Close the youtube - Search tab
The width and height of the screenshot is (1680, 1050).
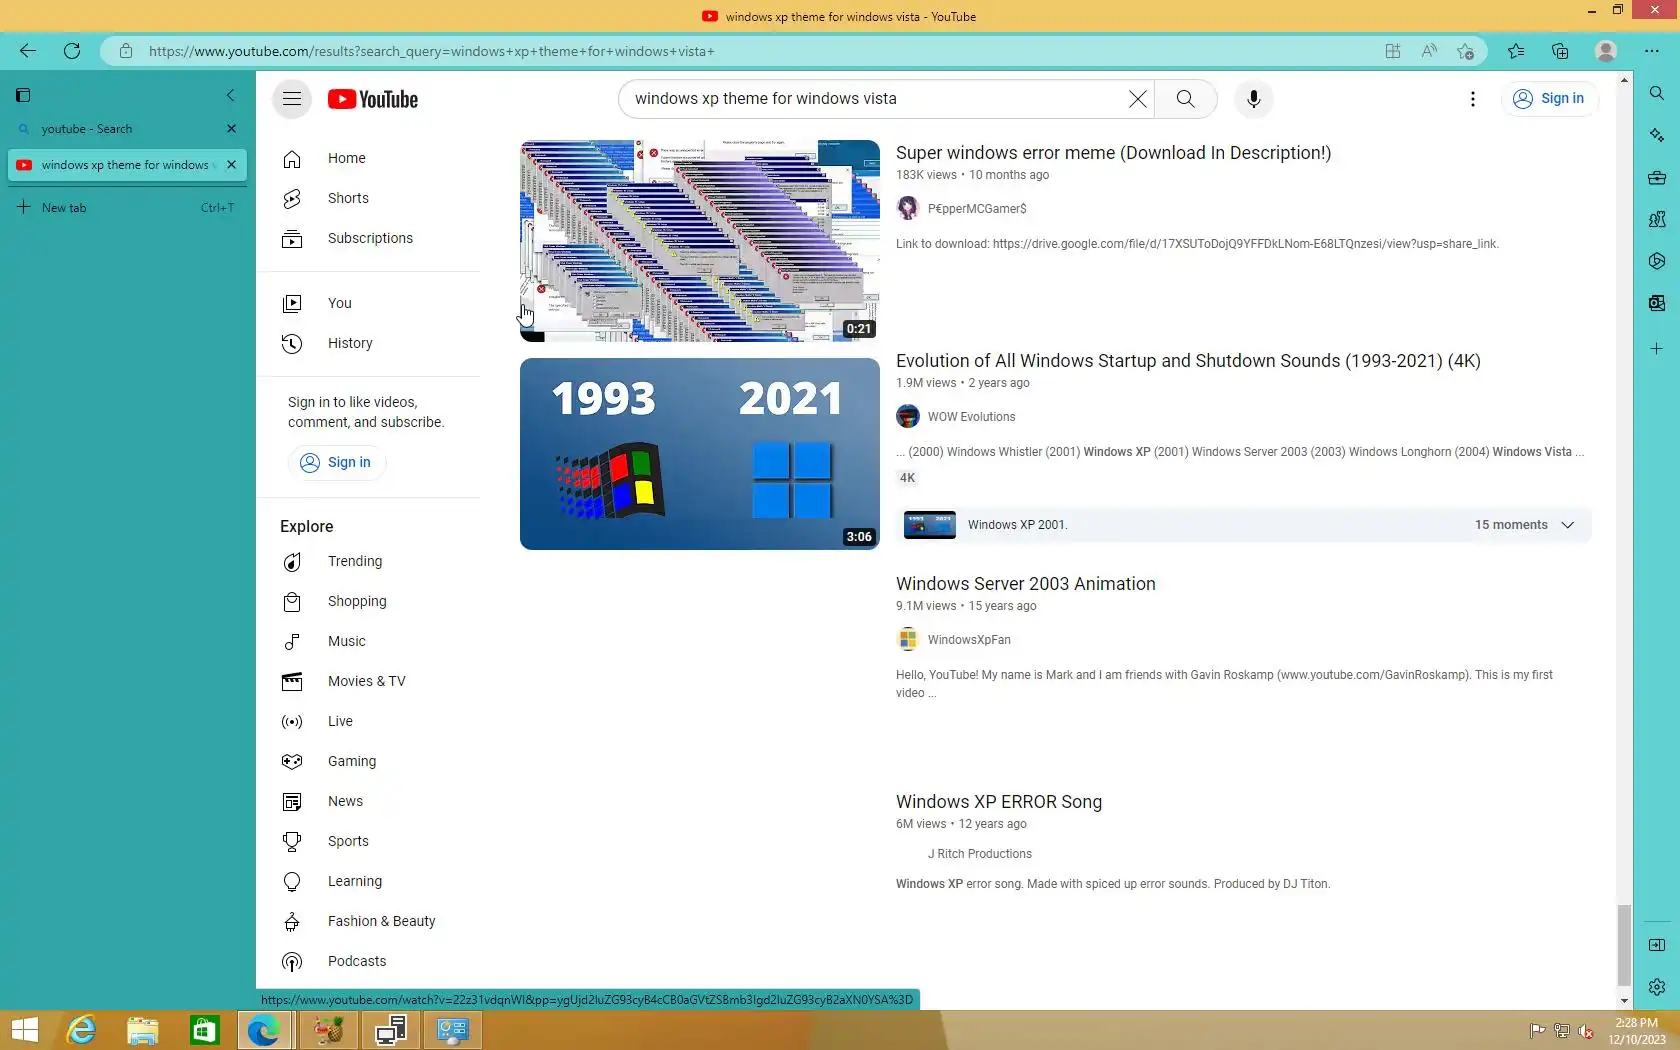tap(232, 129)
